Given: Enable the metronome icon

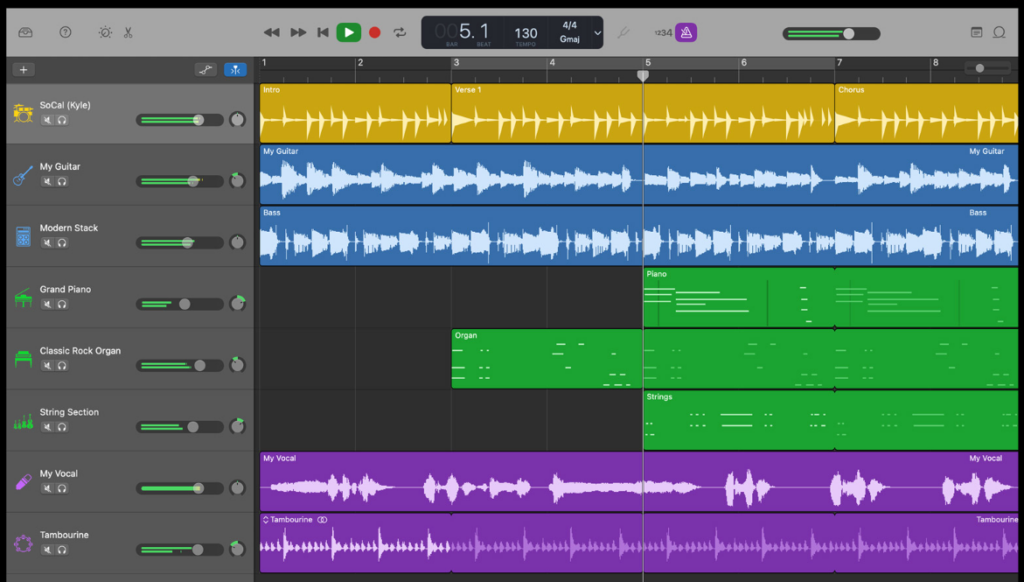Looking at the screenshot, I should click(x=684, y=32).
